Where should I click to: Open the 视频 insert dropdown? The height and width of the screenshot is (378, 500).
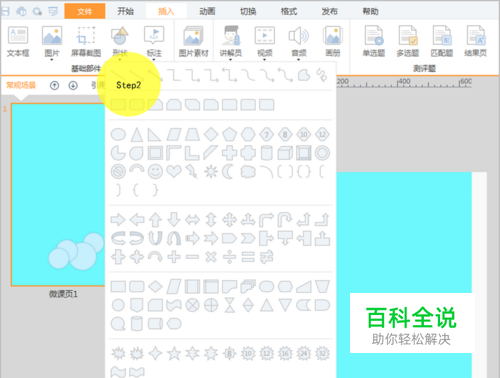(x=265, y=60)
